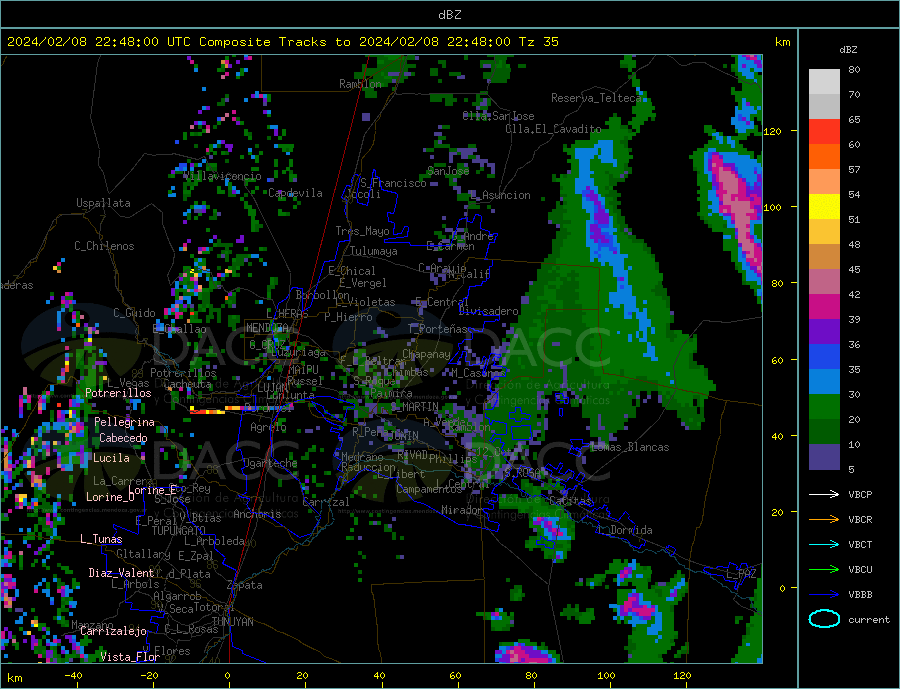
Task: Click the cyan 'current' ellipse symbol
Action: [x=824, y=619]
